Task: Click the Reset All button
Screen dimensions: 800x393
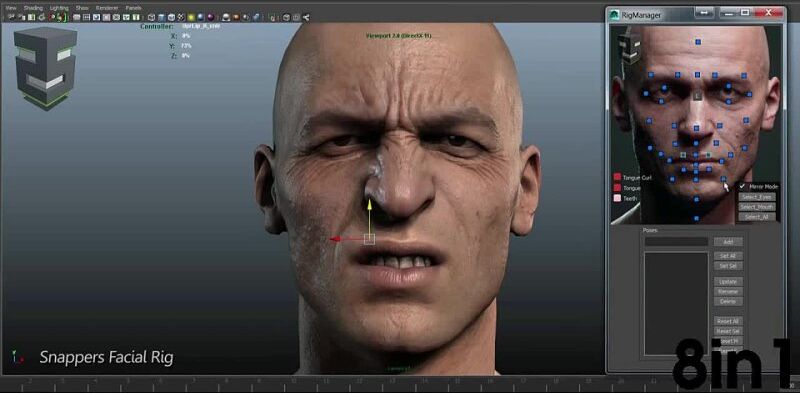Action: pyautogui.click(x=728, y=321)
